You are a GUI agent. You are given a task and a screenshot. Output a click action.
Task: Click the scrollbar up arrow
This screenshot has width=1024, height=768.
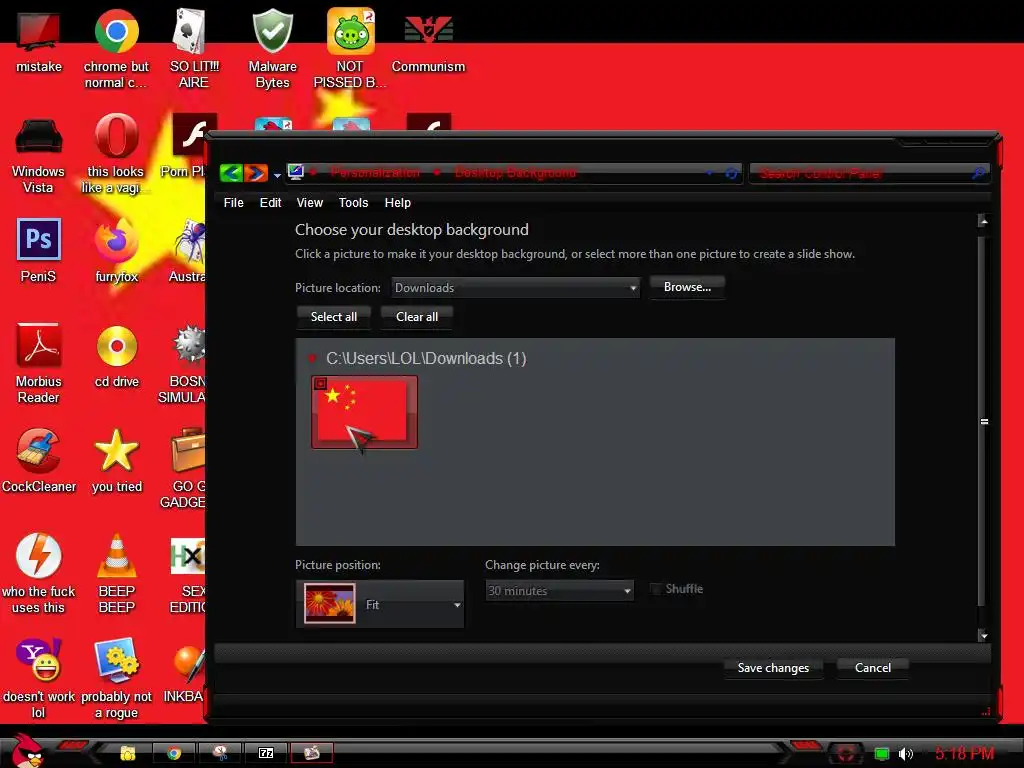point(984,221)
